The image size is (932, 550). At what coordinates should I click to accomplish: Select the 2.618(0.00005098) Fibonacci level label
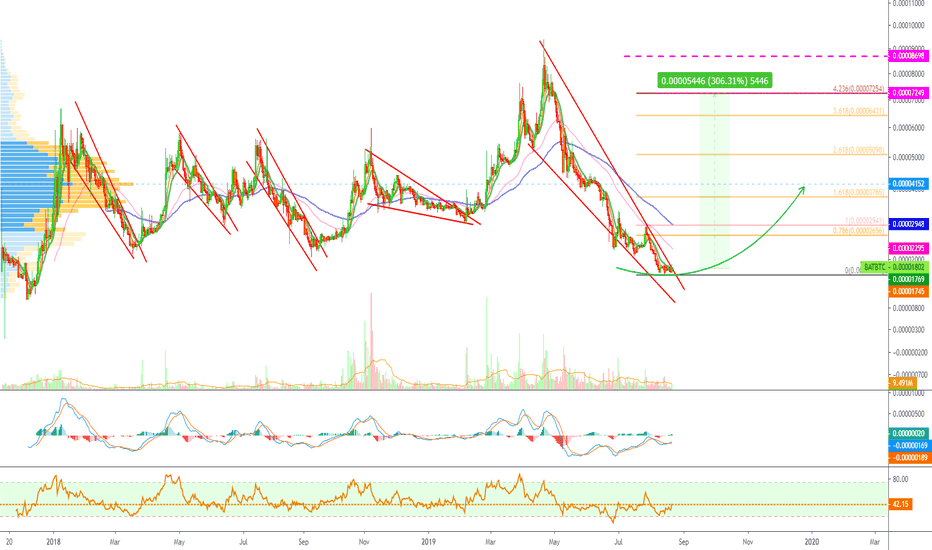(x=858, y=150)
